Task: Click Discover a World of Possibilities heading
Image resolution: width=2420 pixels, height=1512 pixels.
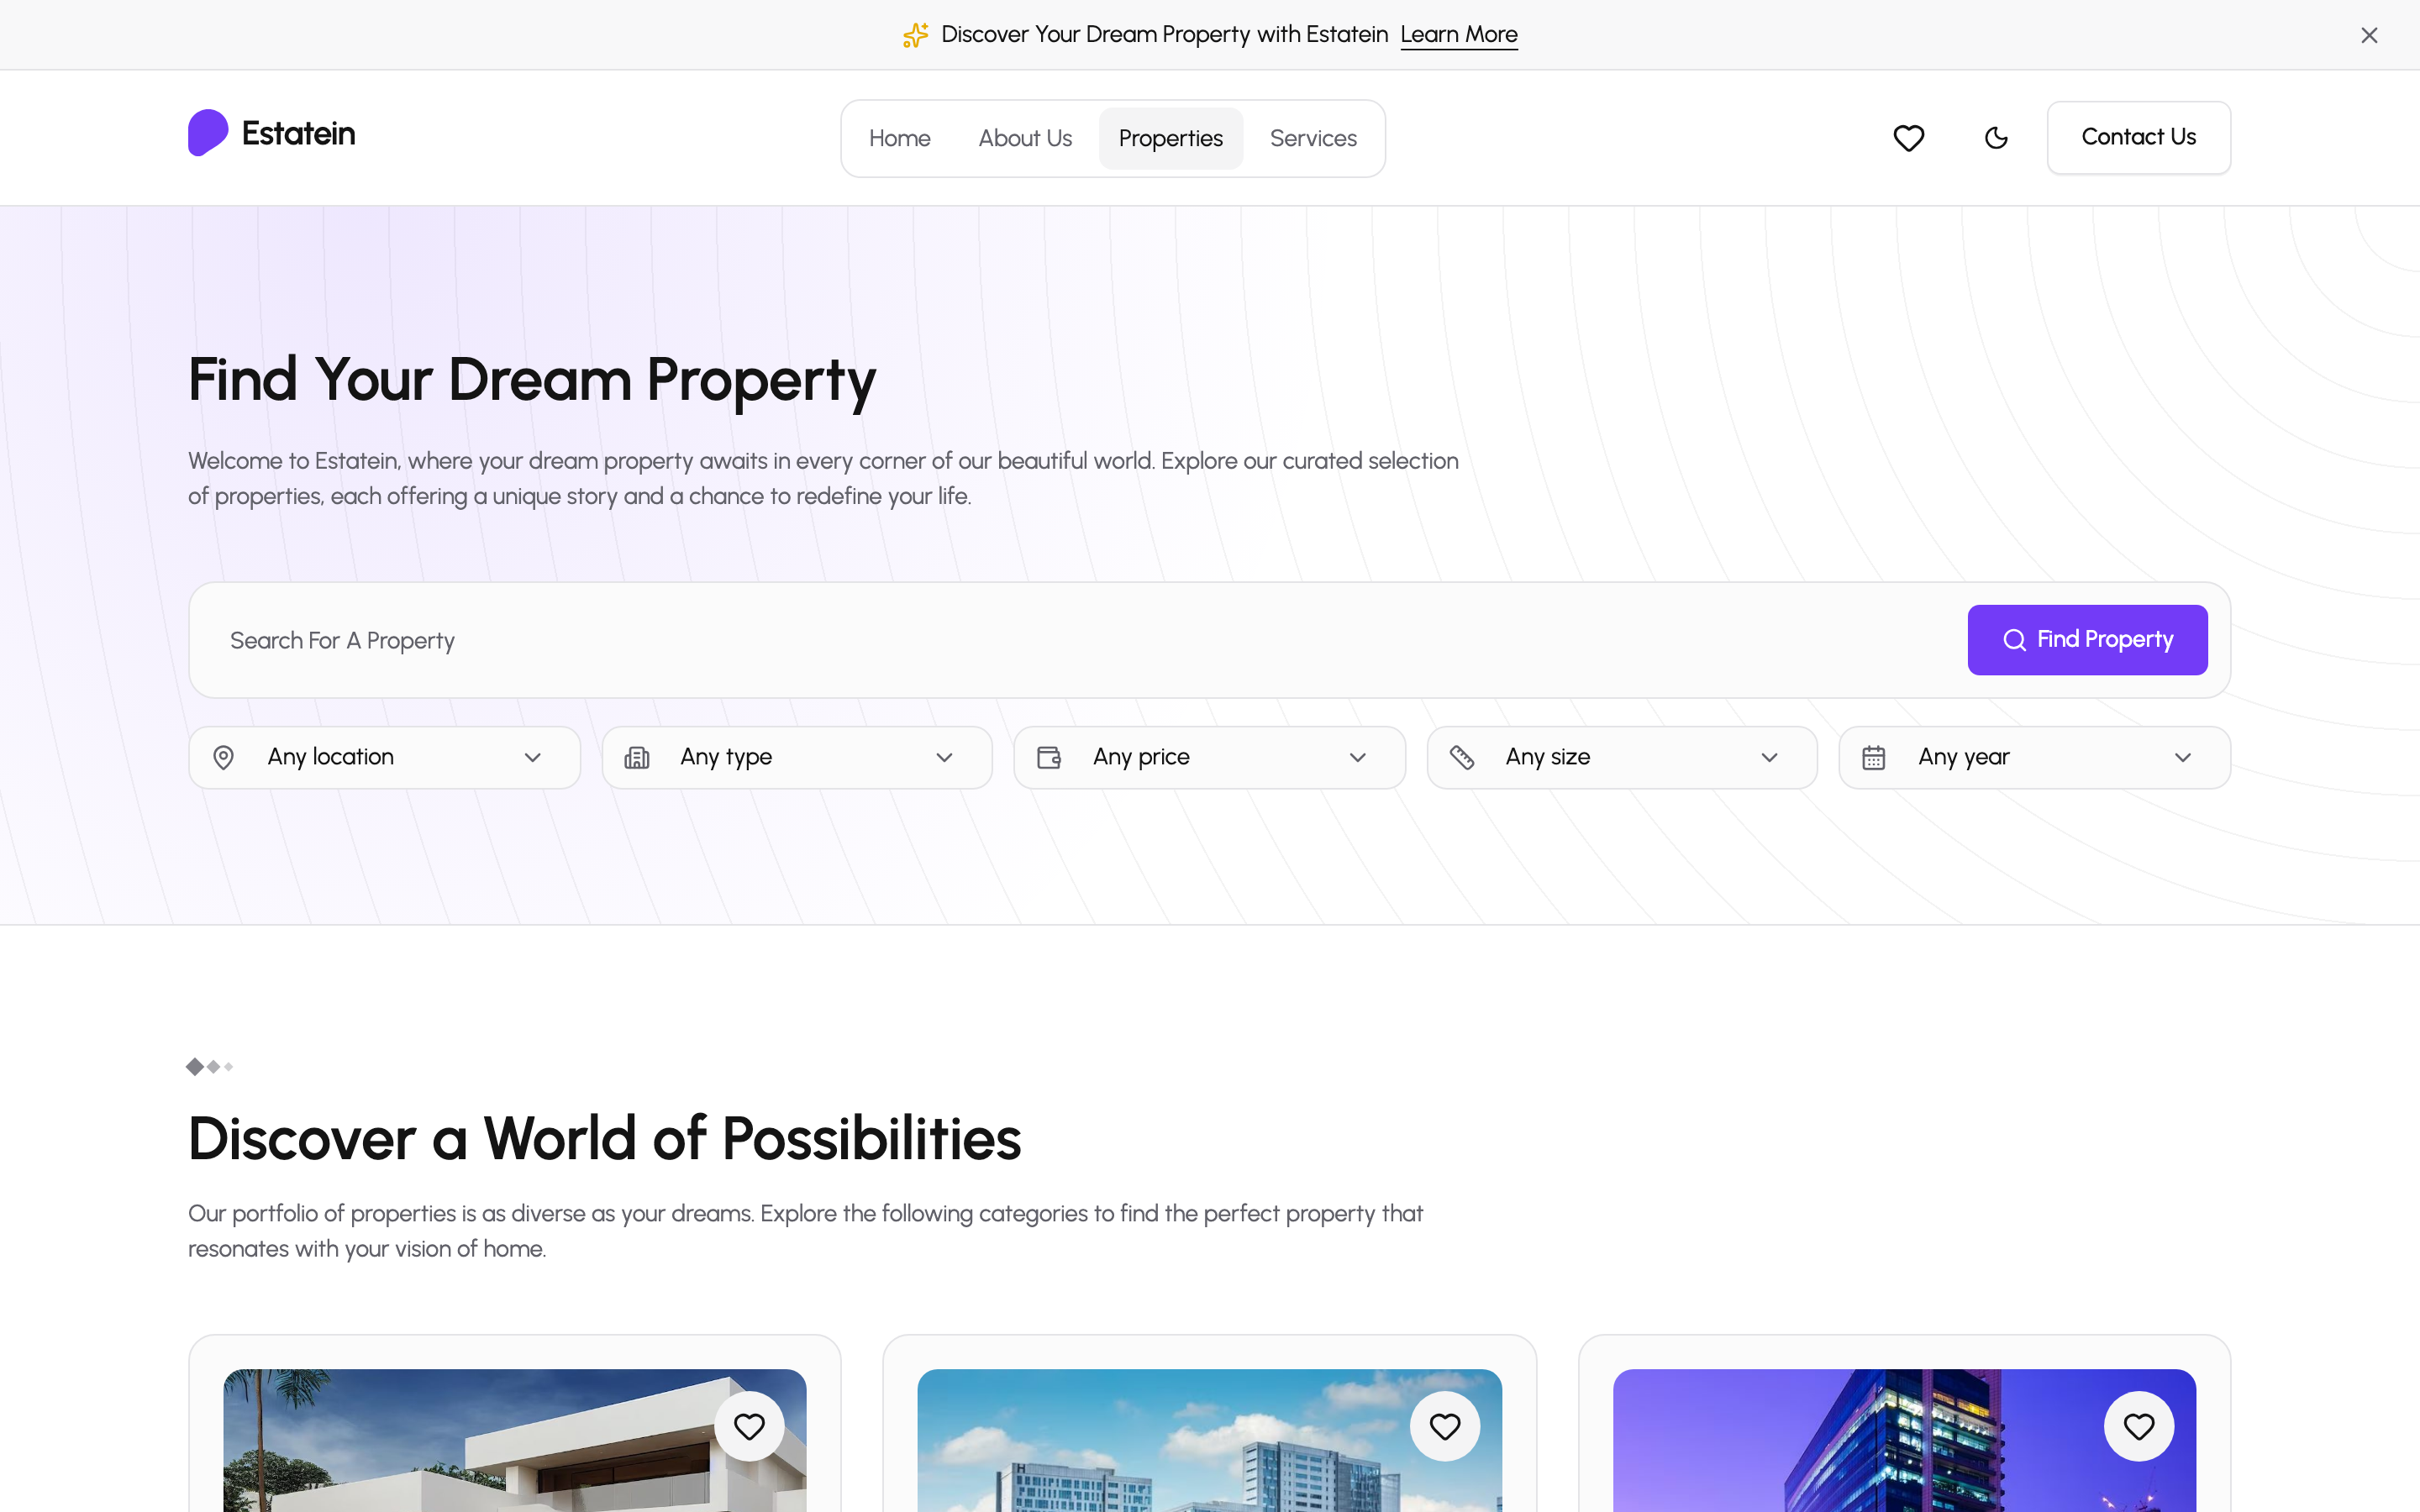Action: (605, 1138)
